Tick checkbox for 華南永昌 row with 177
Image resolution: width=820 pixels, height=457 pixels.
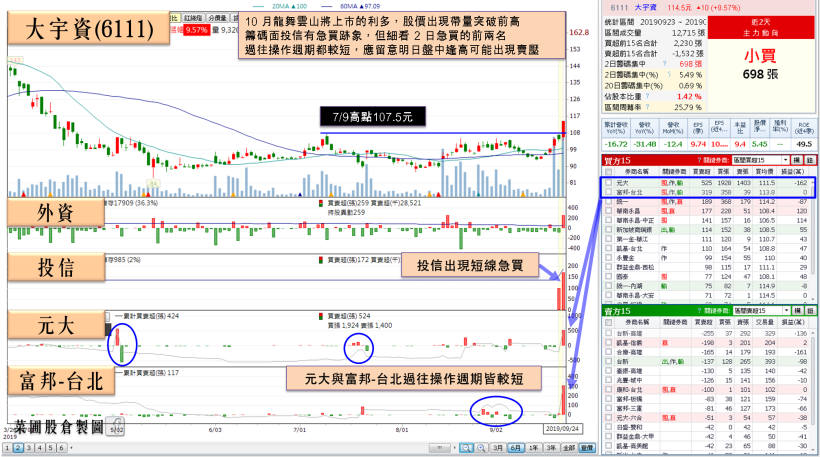(x=608, y=211)
